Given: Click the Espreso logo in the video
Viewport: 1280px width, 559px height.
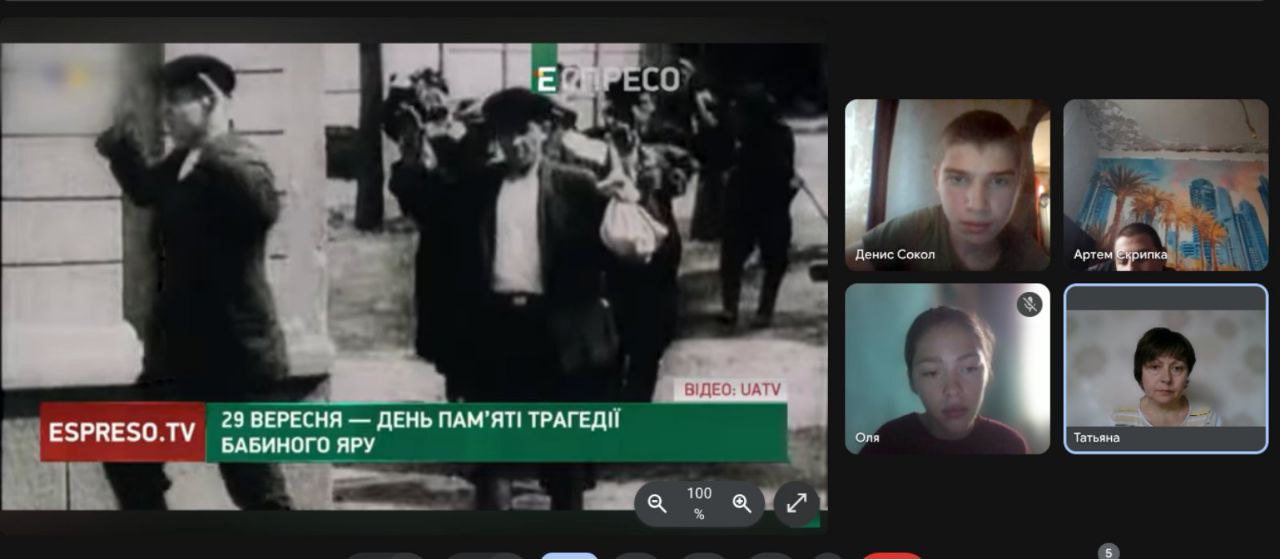Looking at the screenshot, I should 608,79.
